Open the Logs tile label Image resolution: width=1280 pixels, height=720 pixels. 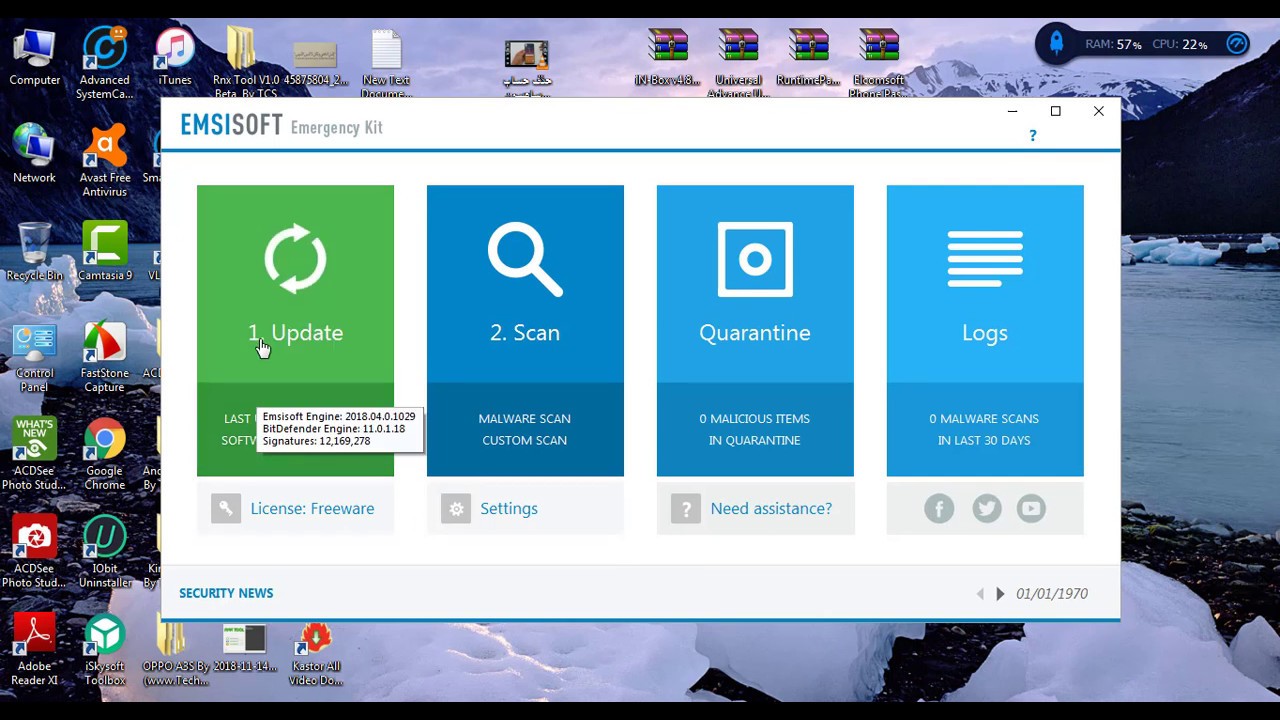click(985, 333)
